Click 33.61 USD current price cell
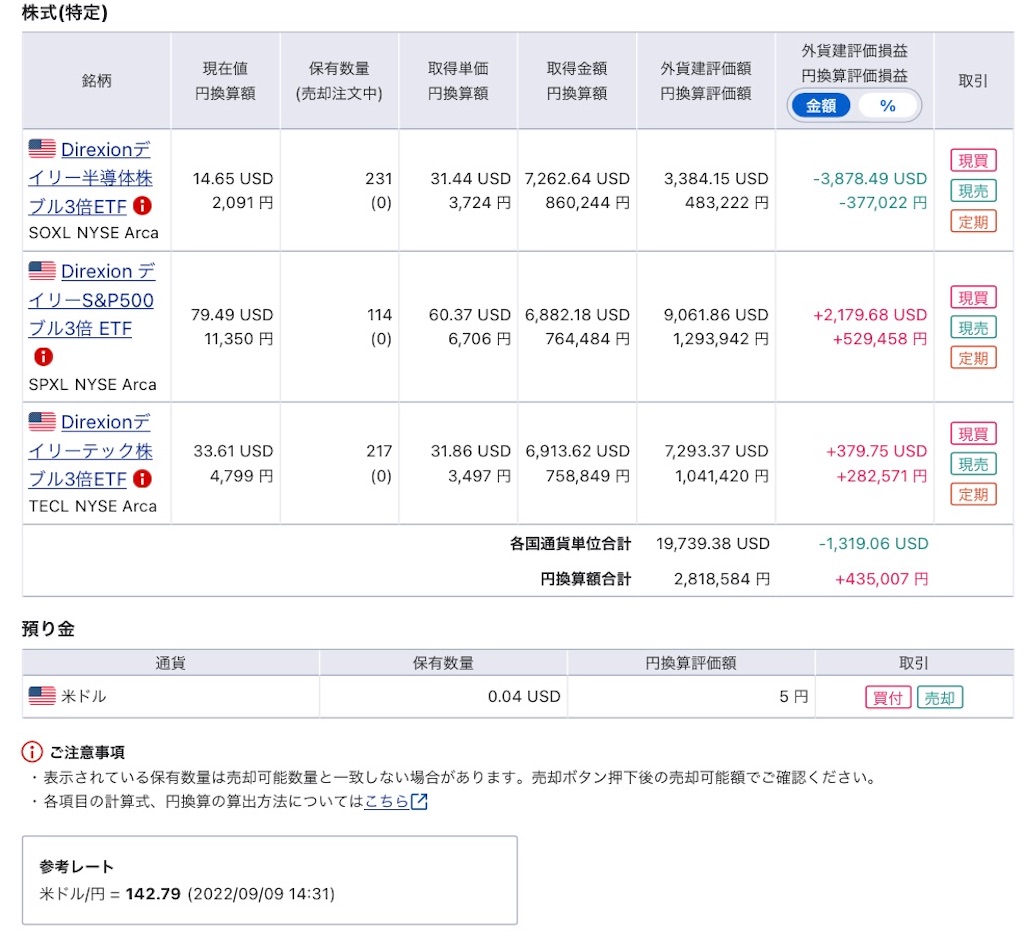1024x939 pixels. (x=232, y=451)
